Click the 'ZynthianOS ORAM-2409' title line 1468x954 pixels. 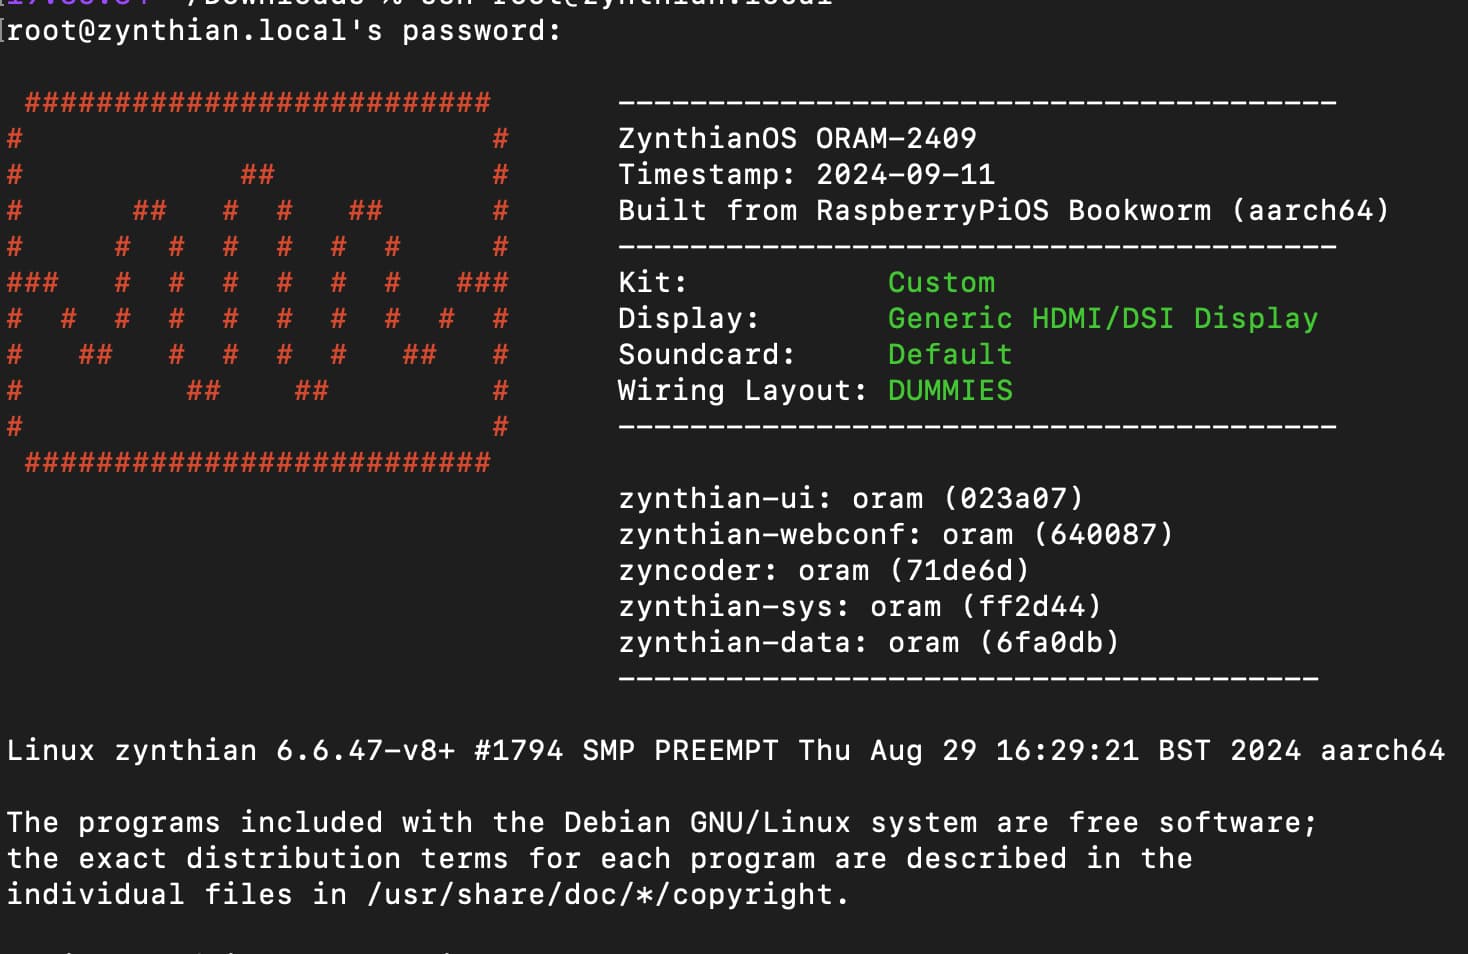click(797, 138)
